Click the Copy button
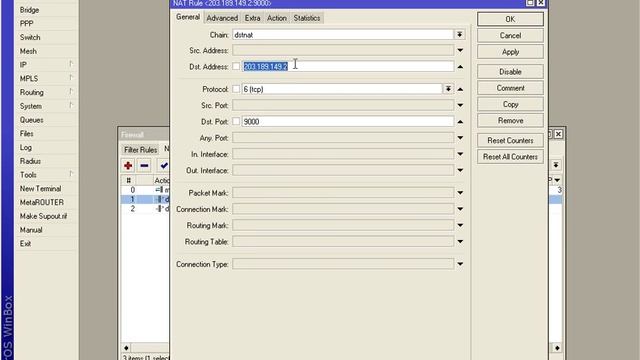This screenshot has width=640, height=360. pyautogui.click(x=510, y=104)
